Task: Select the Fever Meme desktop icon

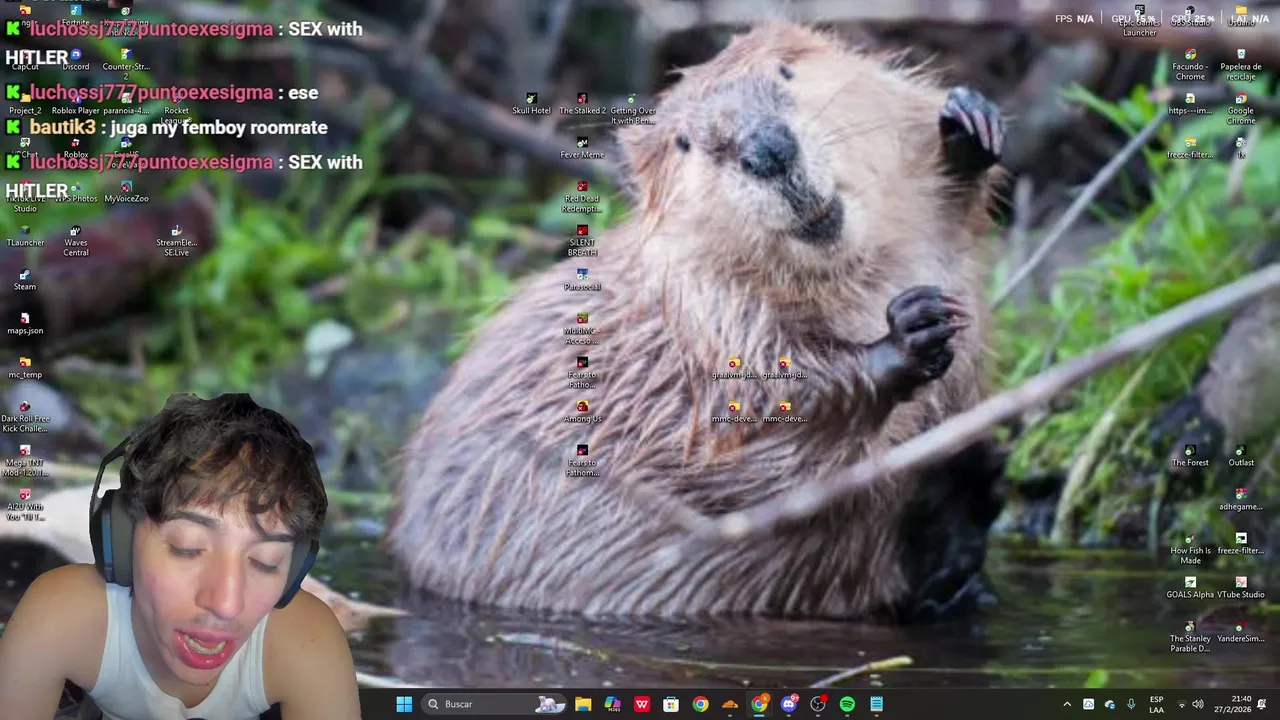Action: tap(582, 148)
